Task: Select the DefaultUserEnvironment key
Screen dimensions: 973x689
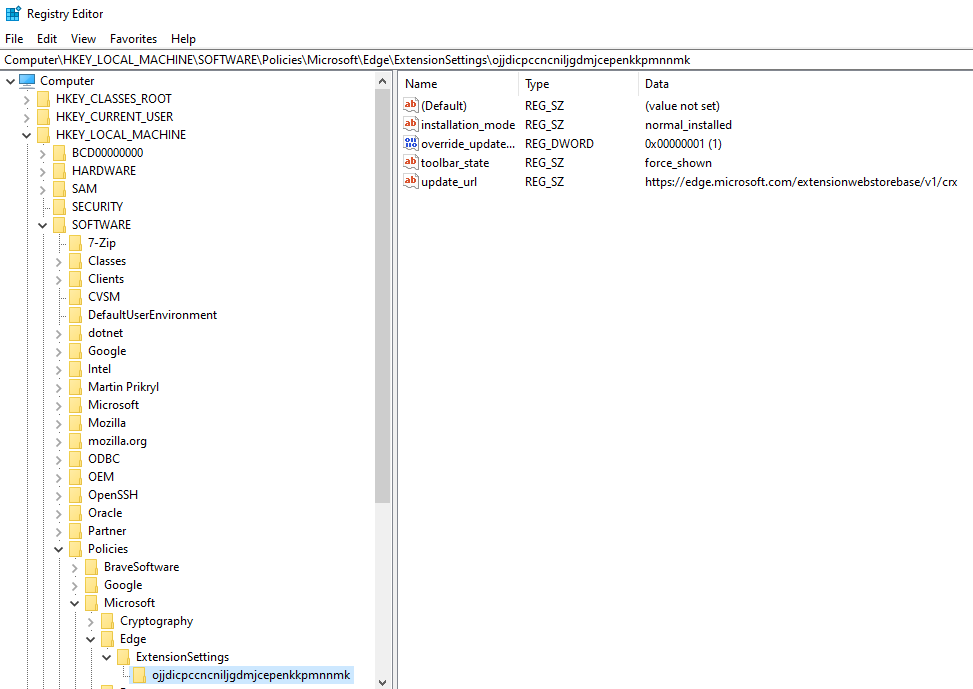Action: [153, 315]
